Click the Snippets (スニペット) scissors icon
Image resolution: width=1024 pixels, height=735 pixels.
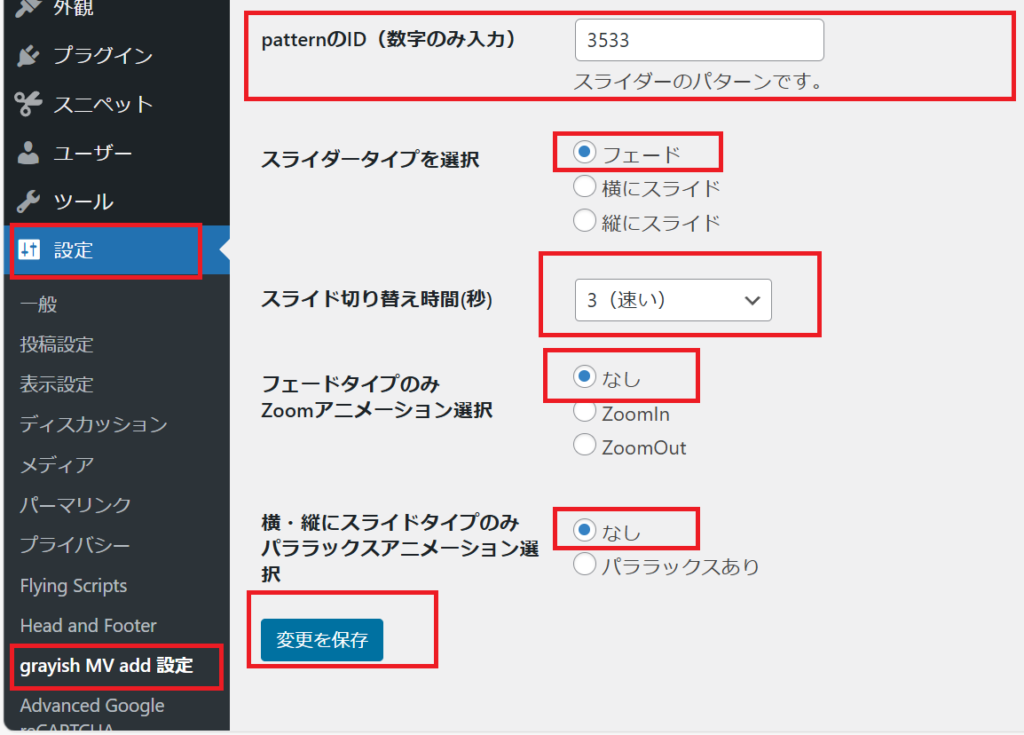point(27,104)
